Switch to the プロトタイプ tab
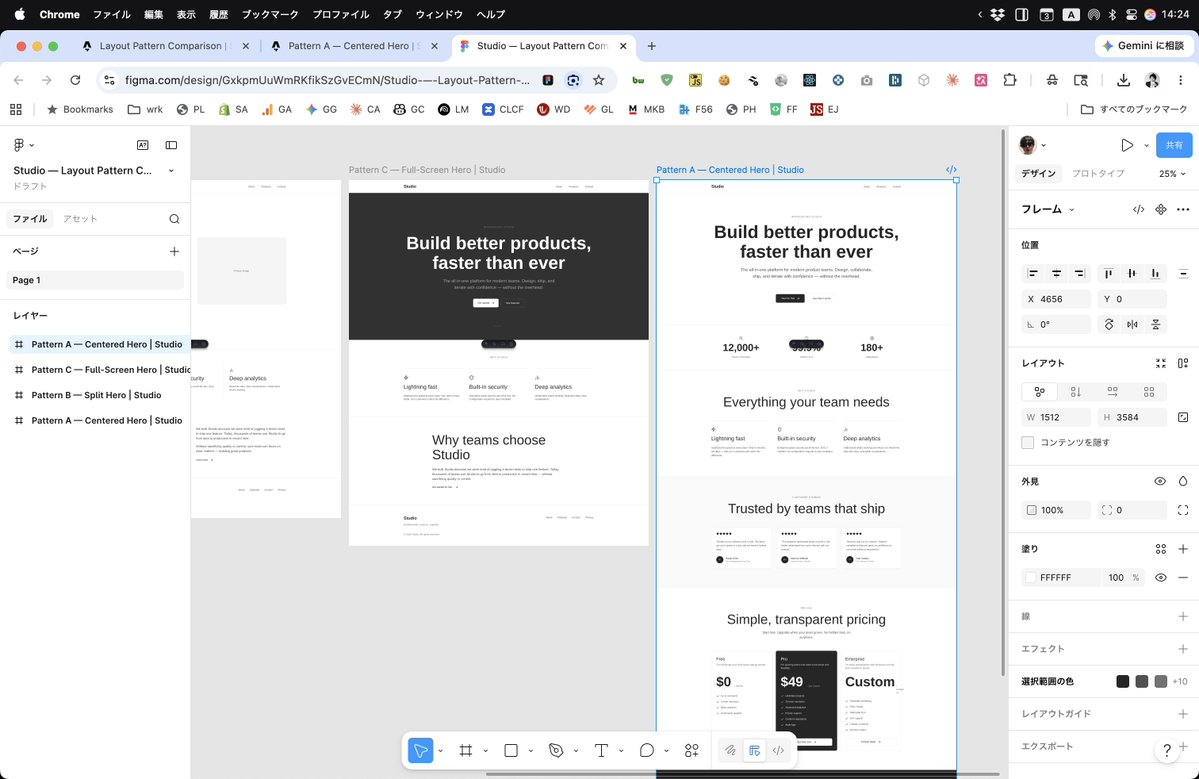This screenshot has width=1199, height=779. tap(1098, 174)
